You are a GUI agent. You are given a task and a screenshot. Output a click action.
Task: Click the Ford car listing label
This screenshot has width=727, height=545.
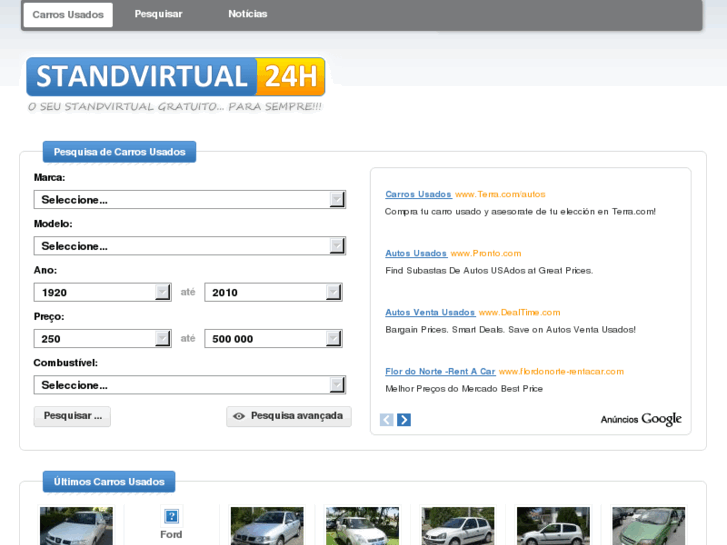point(171,534)
